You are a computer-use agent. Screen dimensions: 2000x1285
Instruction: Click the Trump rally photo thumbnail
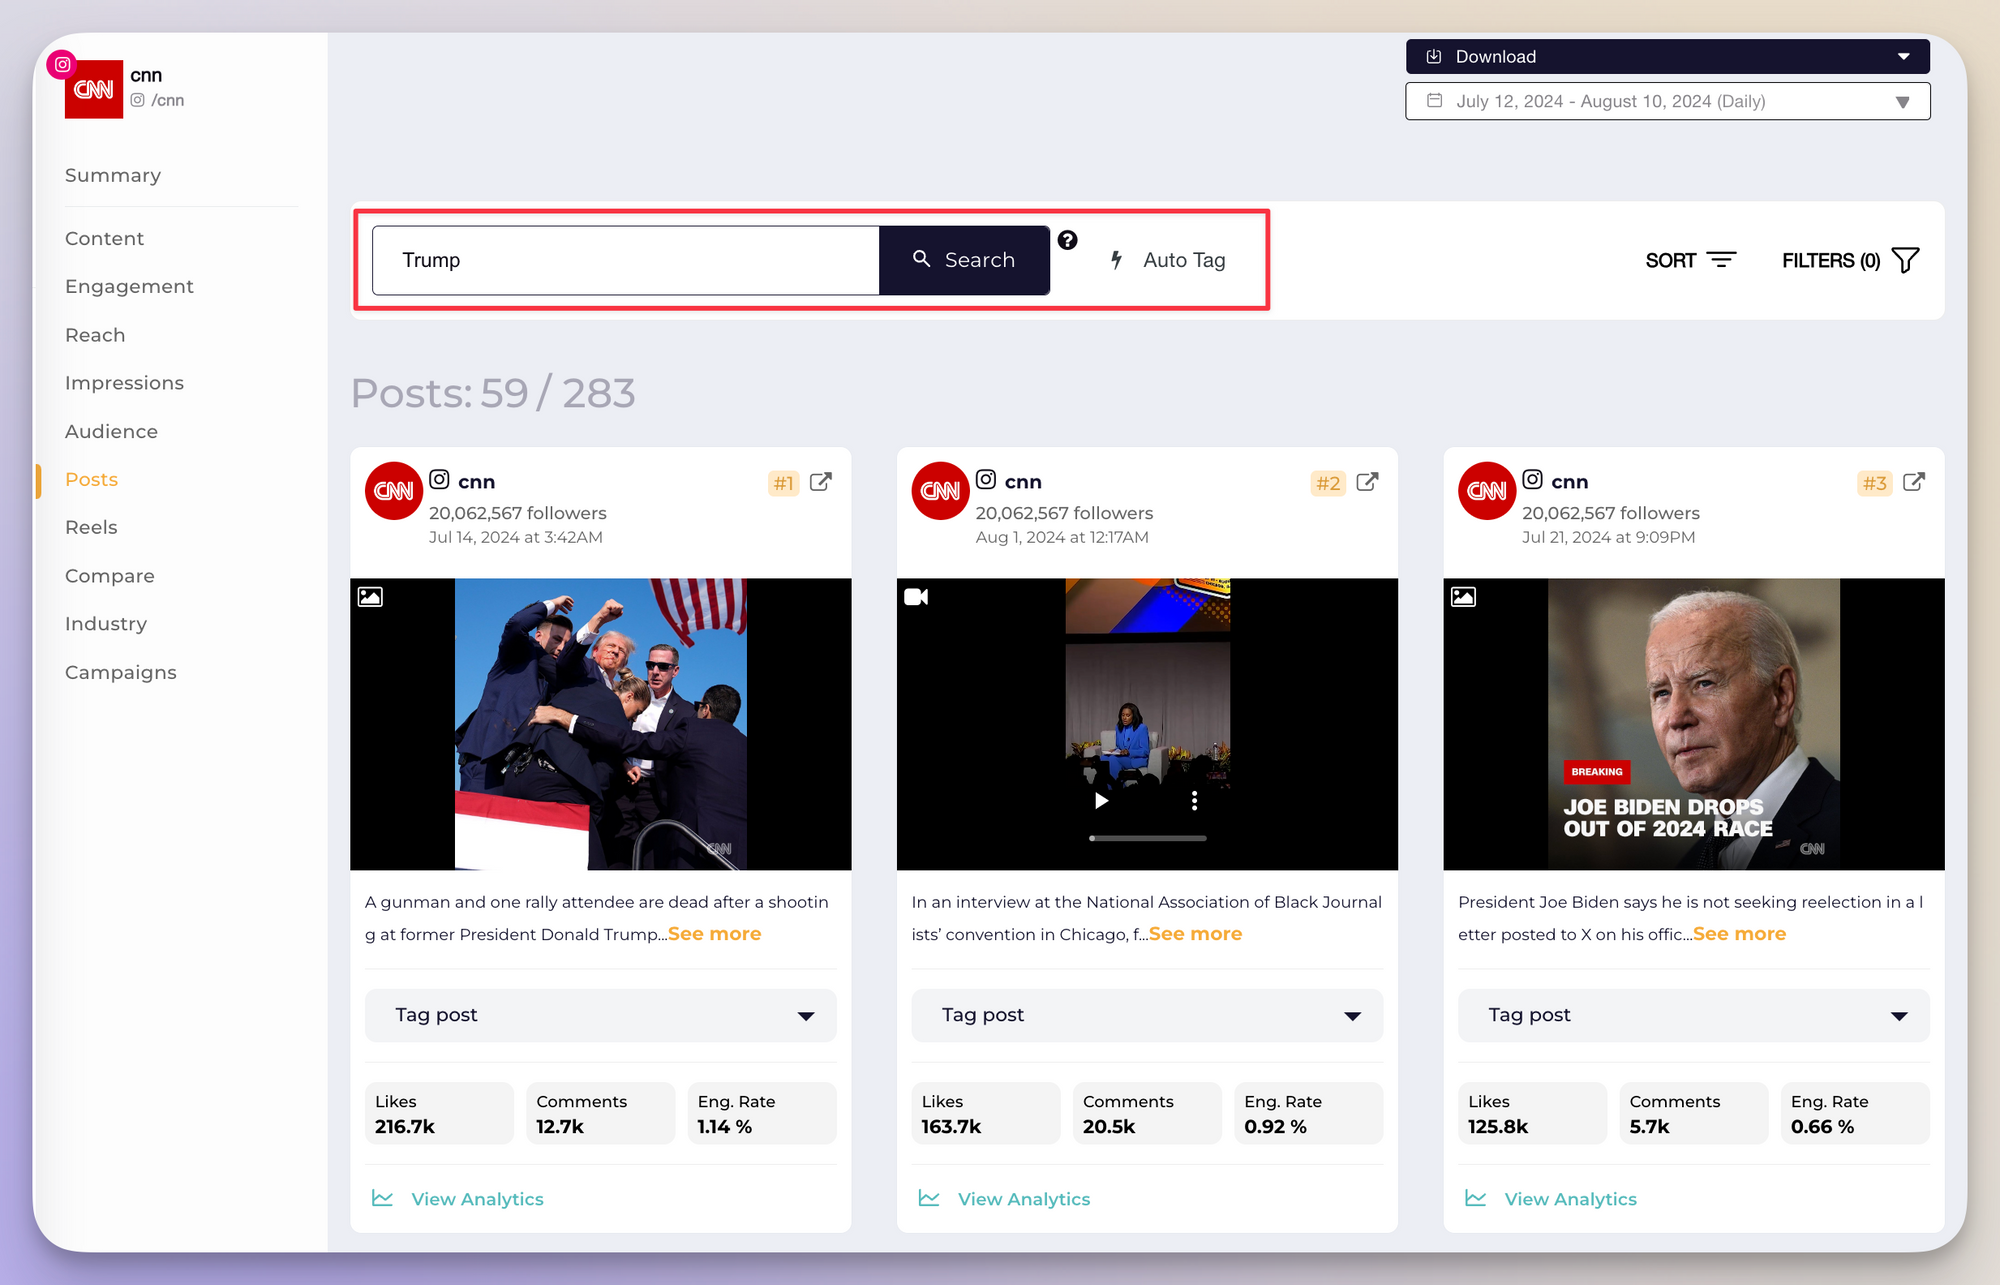(x=600, y=724)
